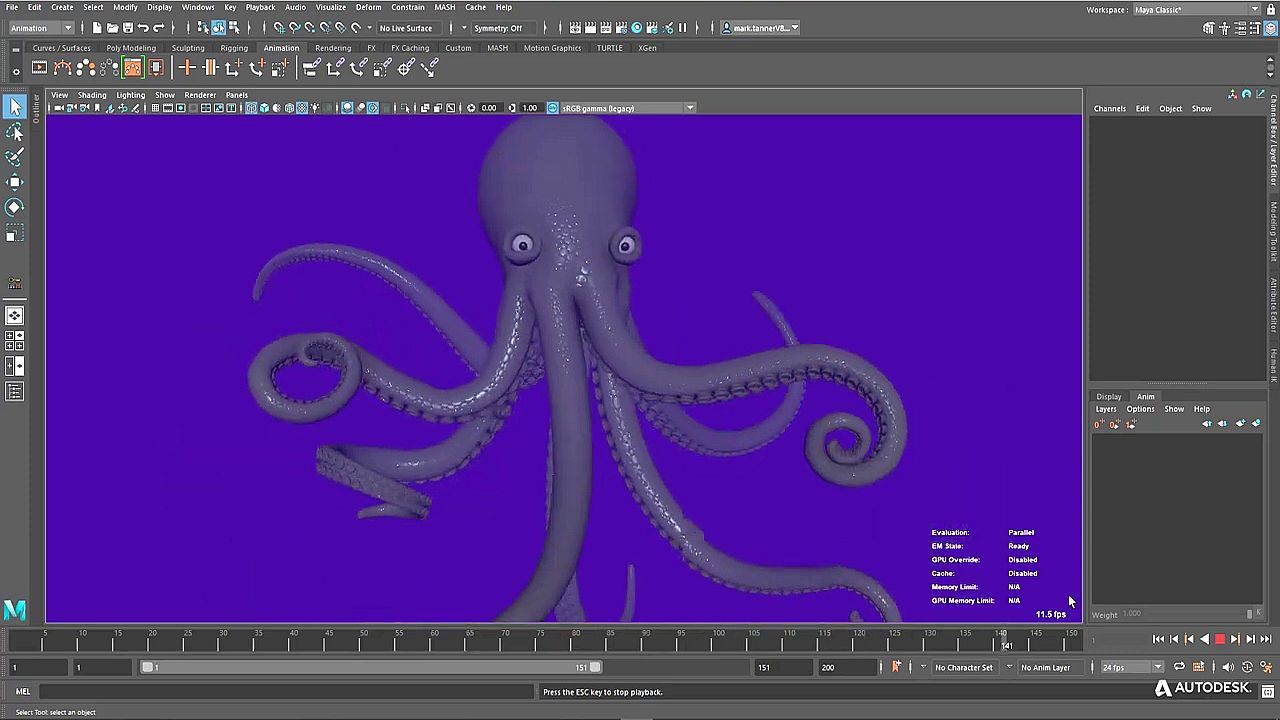Viewport: 1280px width, 720px height.
Task: Open the Deform menu
Action: click(368, 7)
